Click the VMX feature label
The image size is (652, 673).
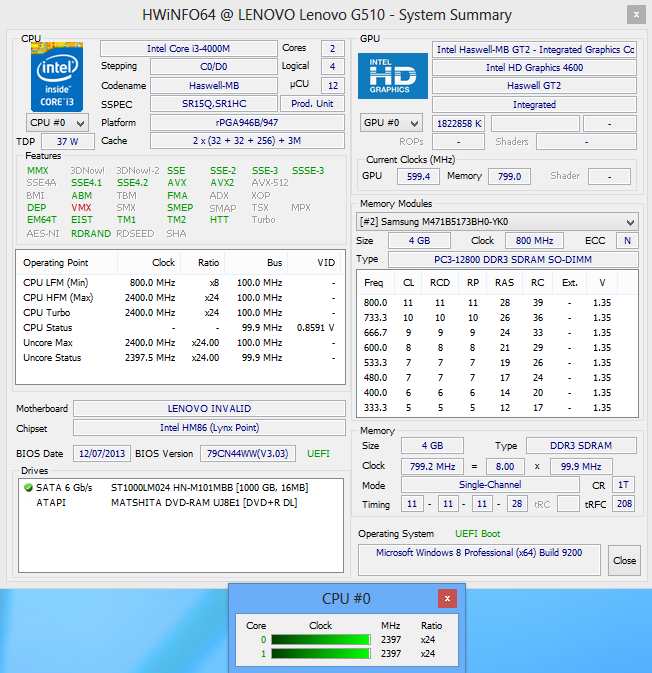[x=81, y=208]
